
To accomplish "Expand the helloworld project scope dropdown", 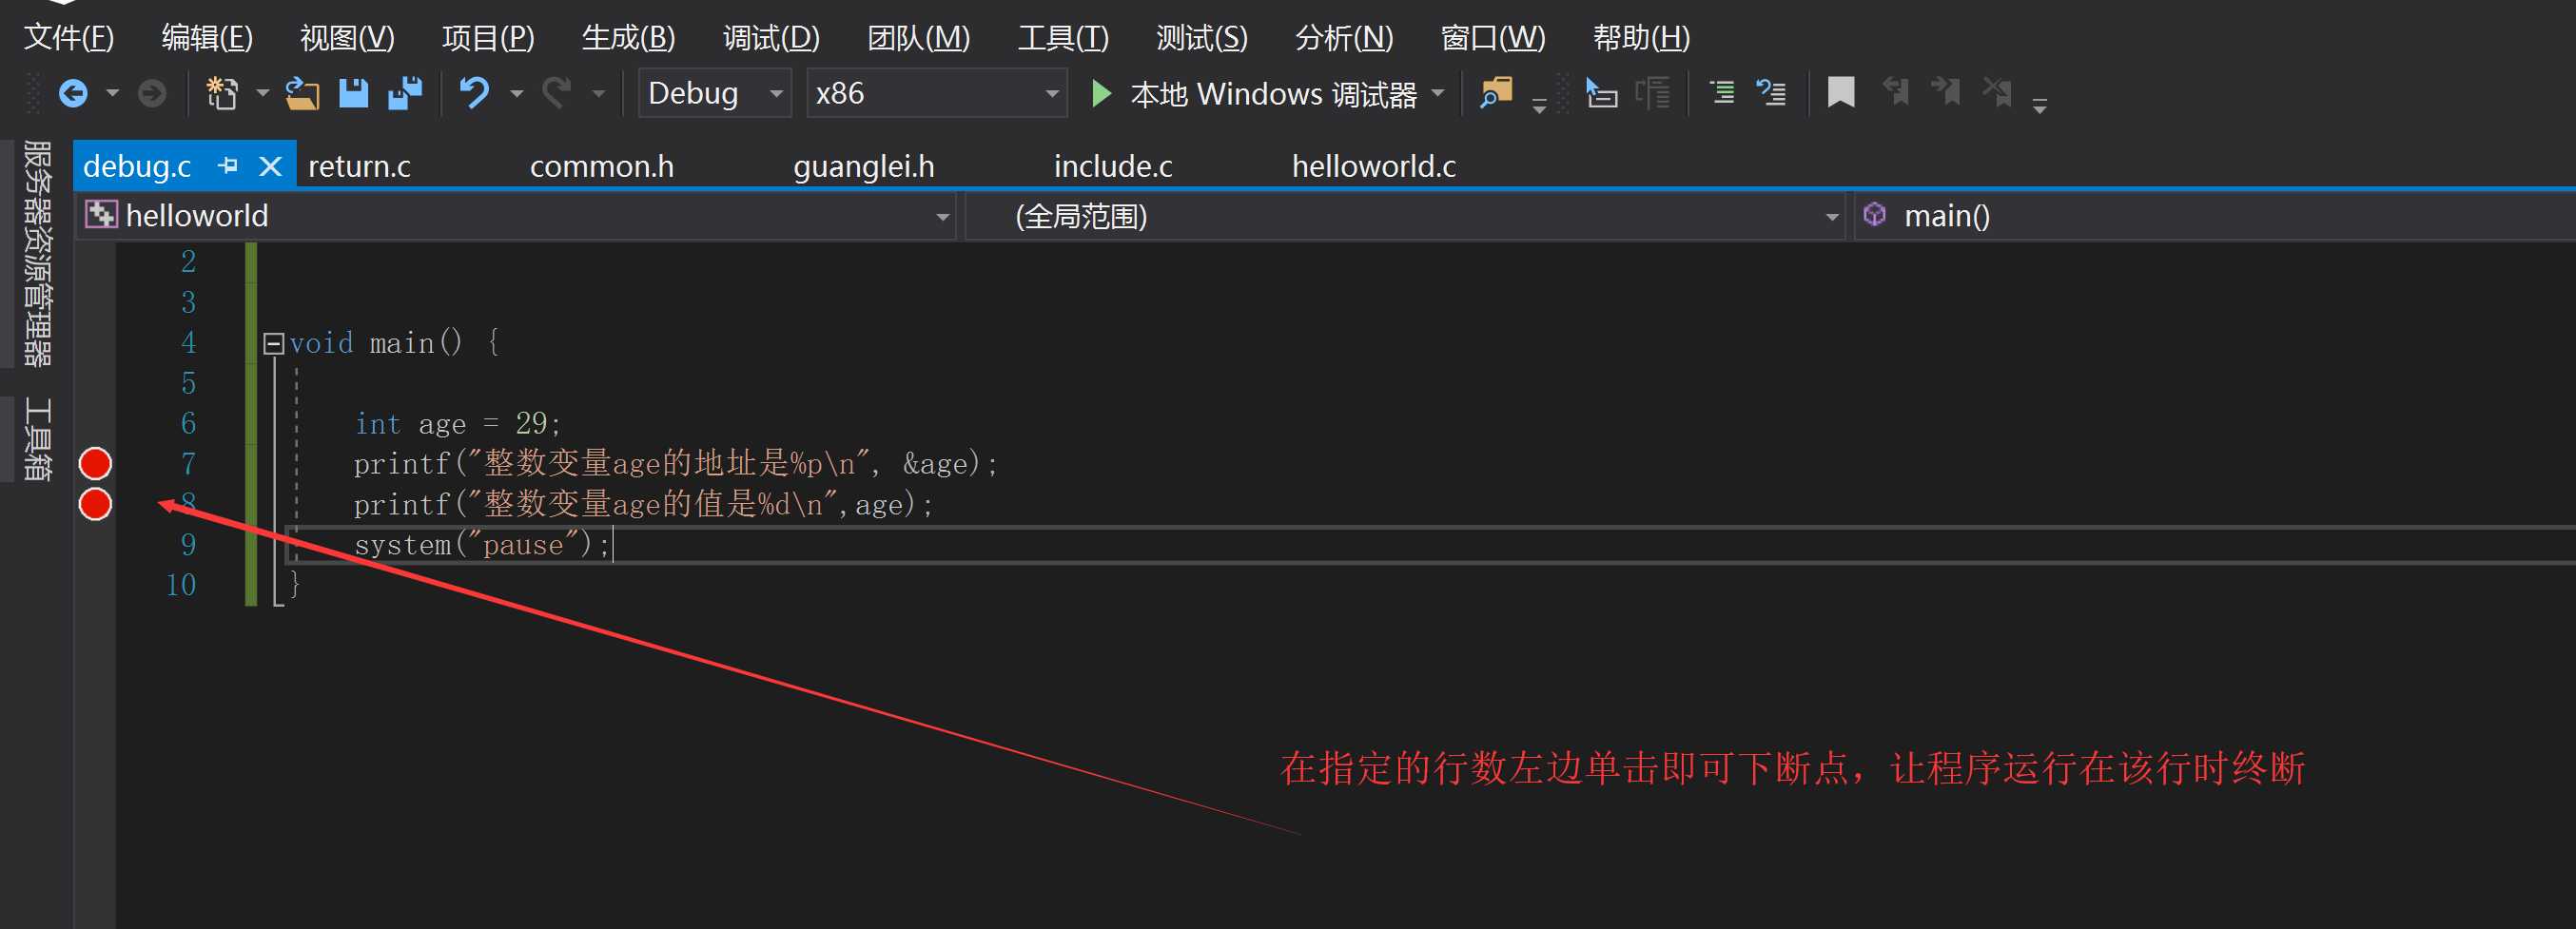I will point(942,216).
